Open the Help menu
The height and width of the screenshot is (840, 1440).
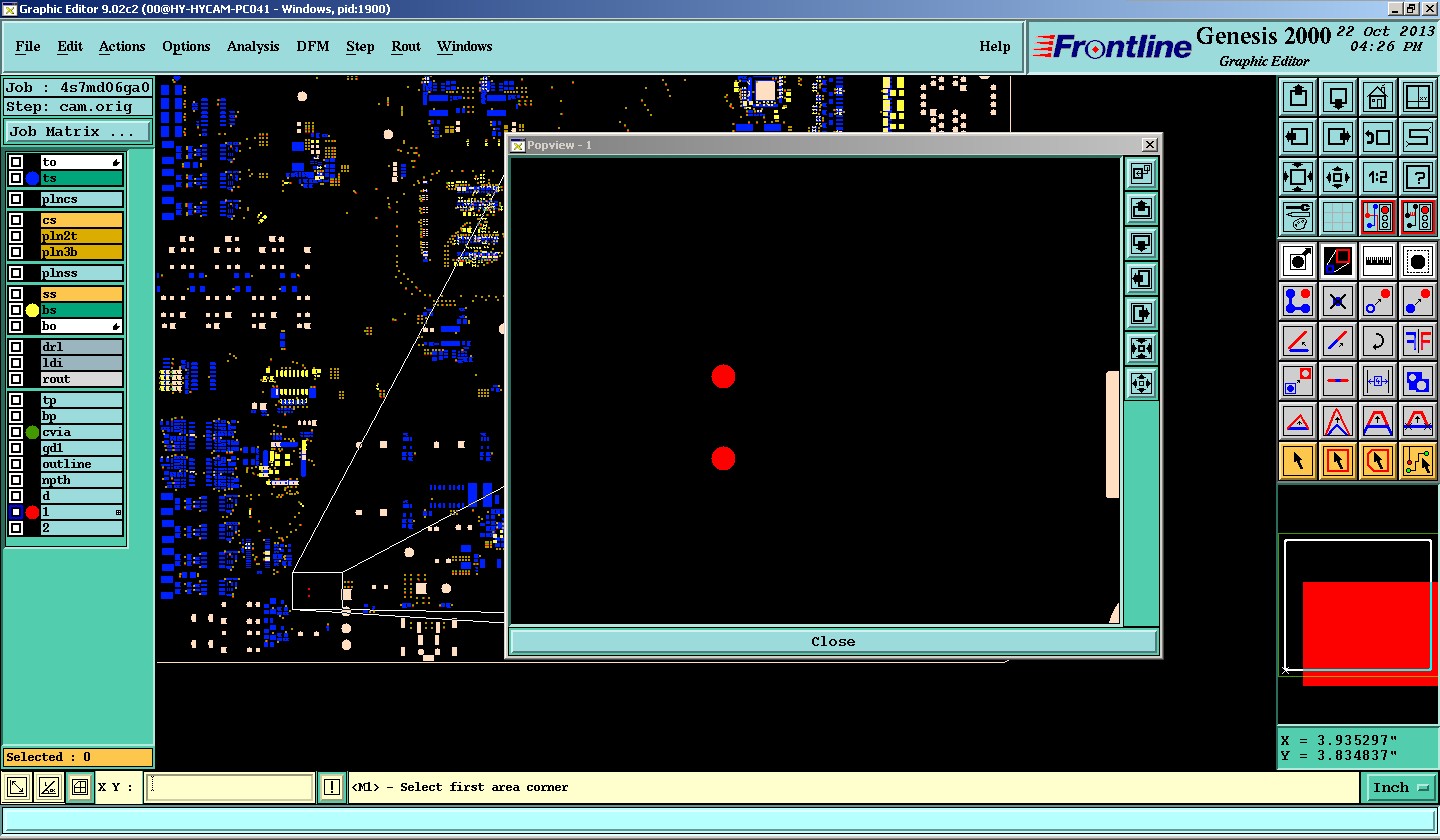point(994,46)
